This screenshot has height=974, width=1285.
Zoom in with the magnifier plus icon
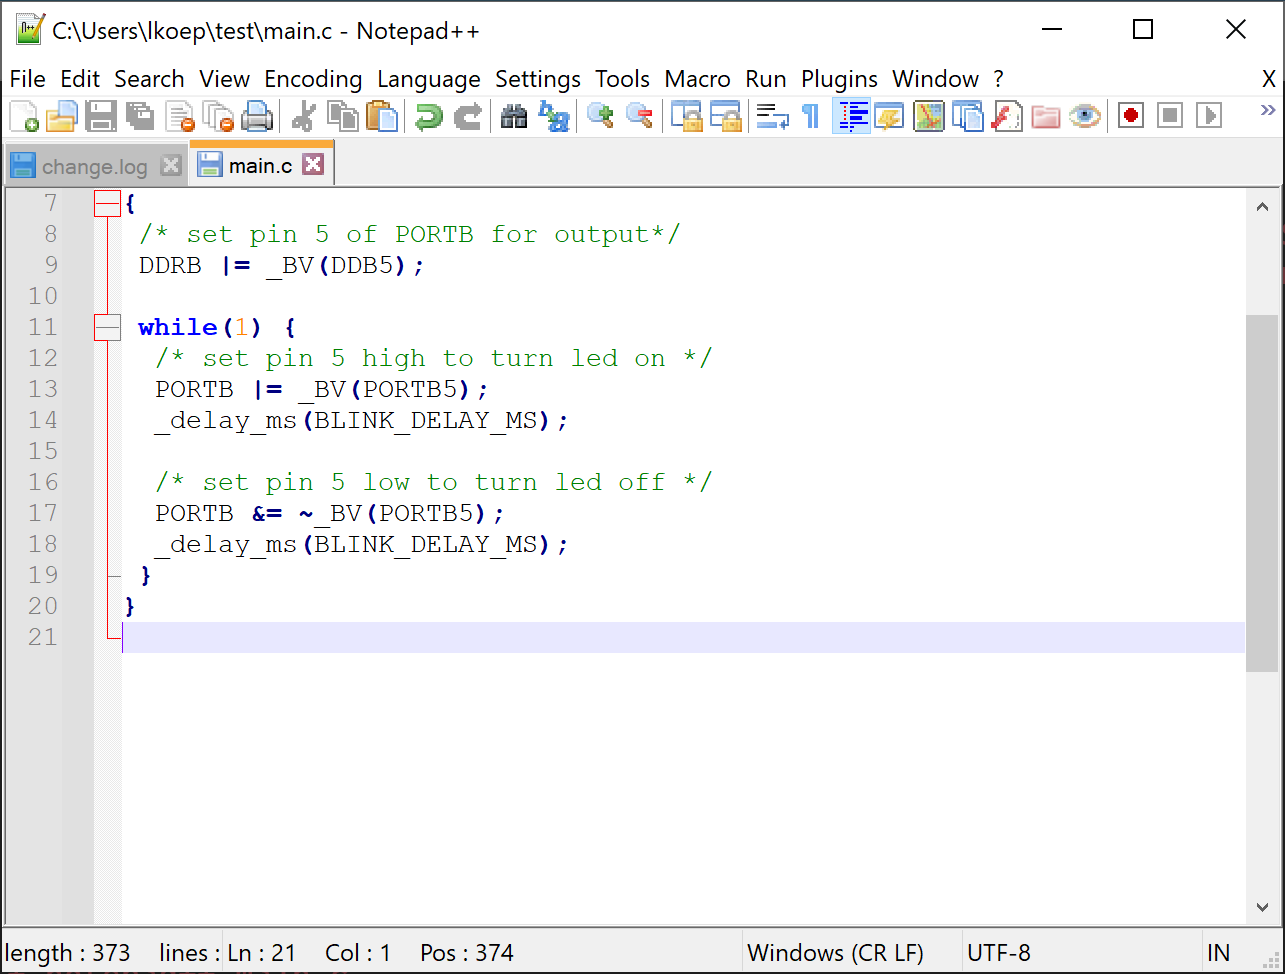[x=600, y=116]
